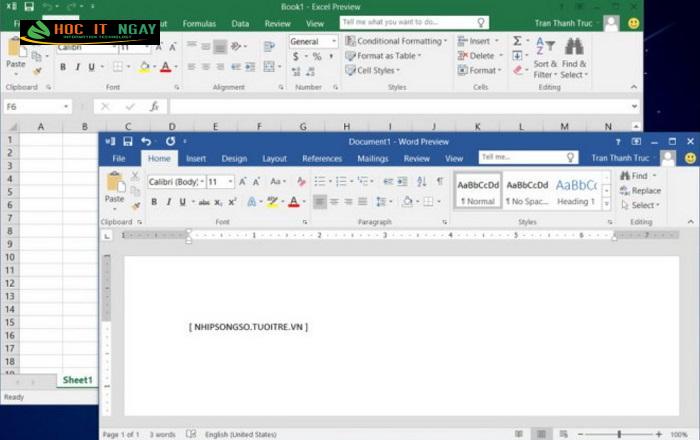The height and width of the screenshot is (440, 700).
Task: Switch to Word Mailings tab
Action: tap(373, 158)
